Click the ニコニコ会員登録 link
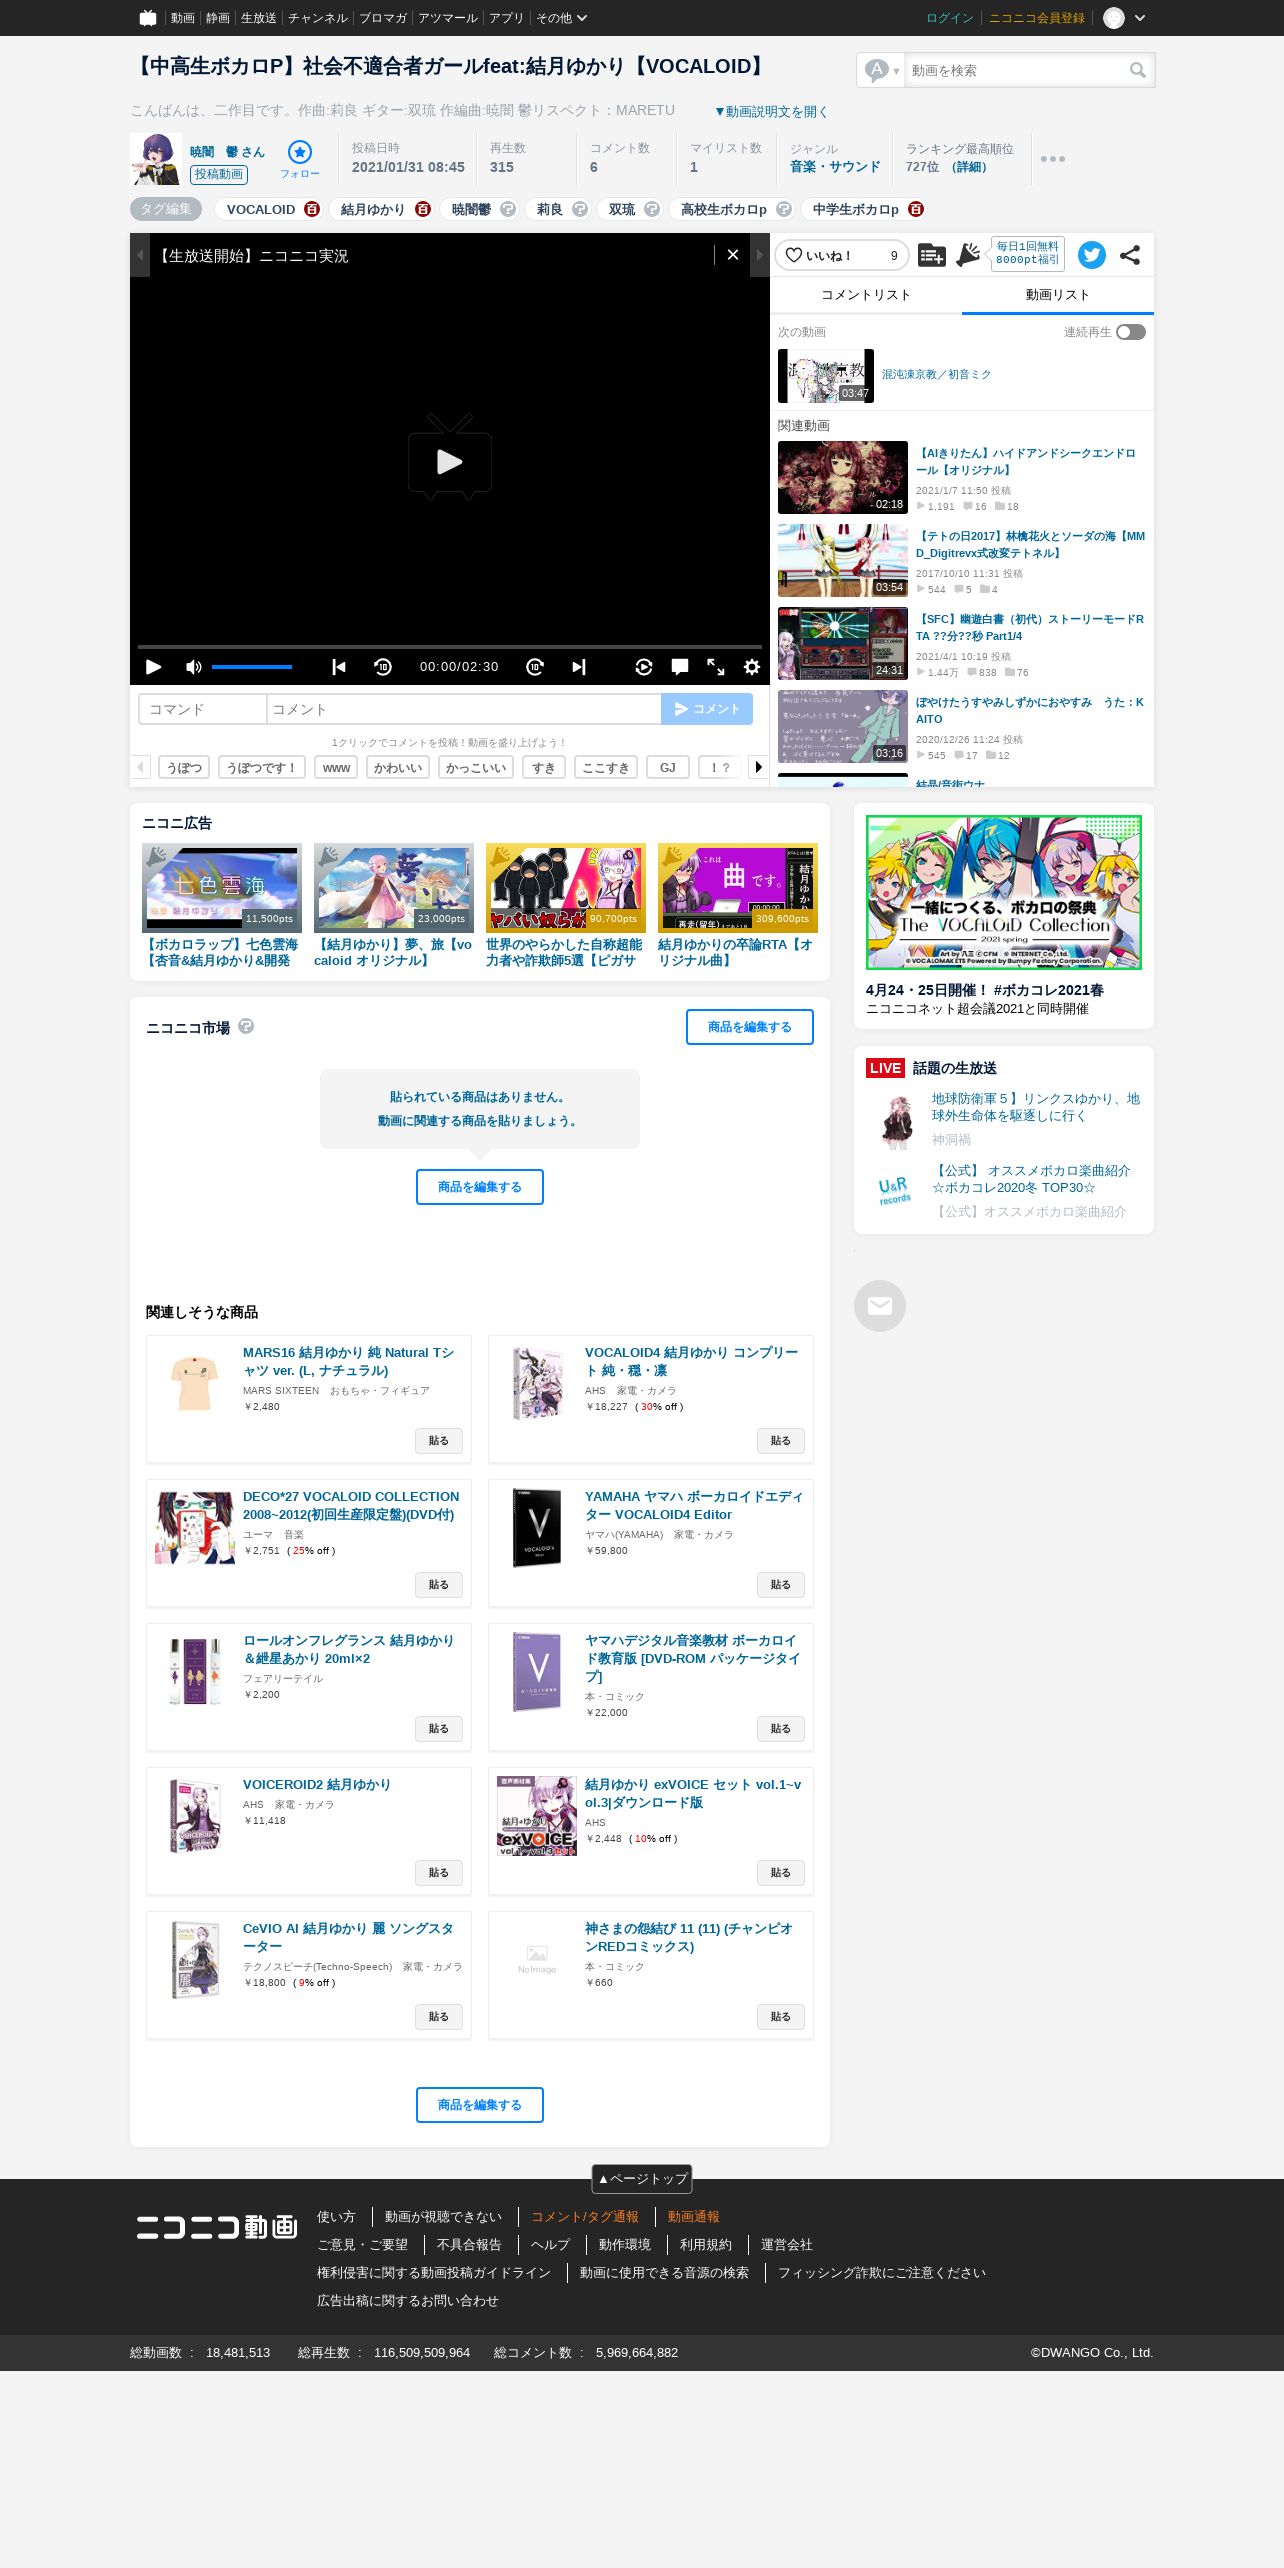Viewport: 1284px width, 2568px height. (x=1037, y=18)
